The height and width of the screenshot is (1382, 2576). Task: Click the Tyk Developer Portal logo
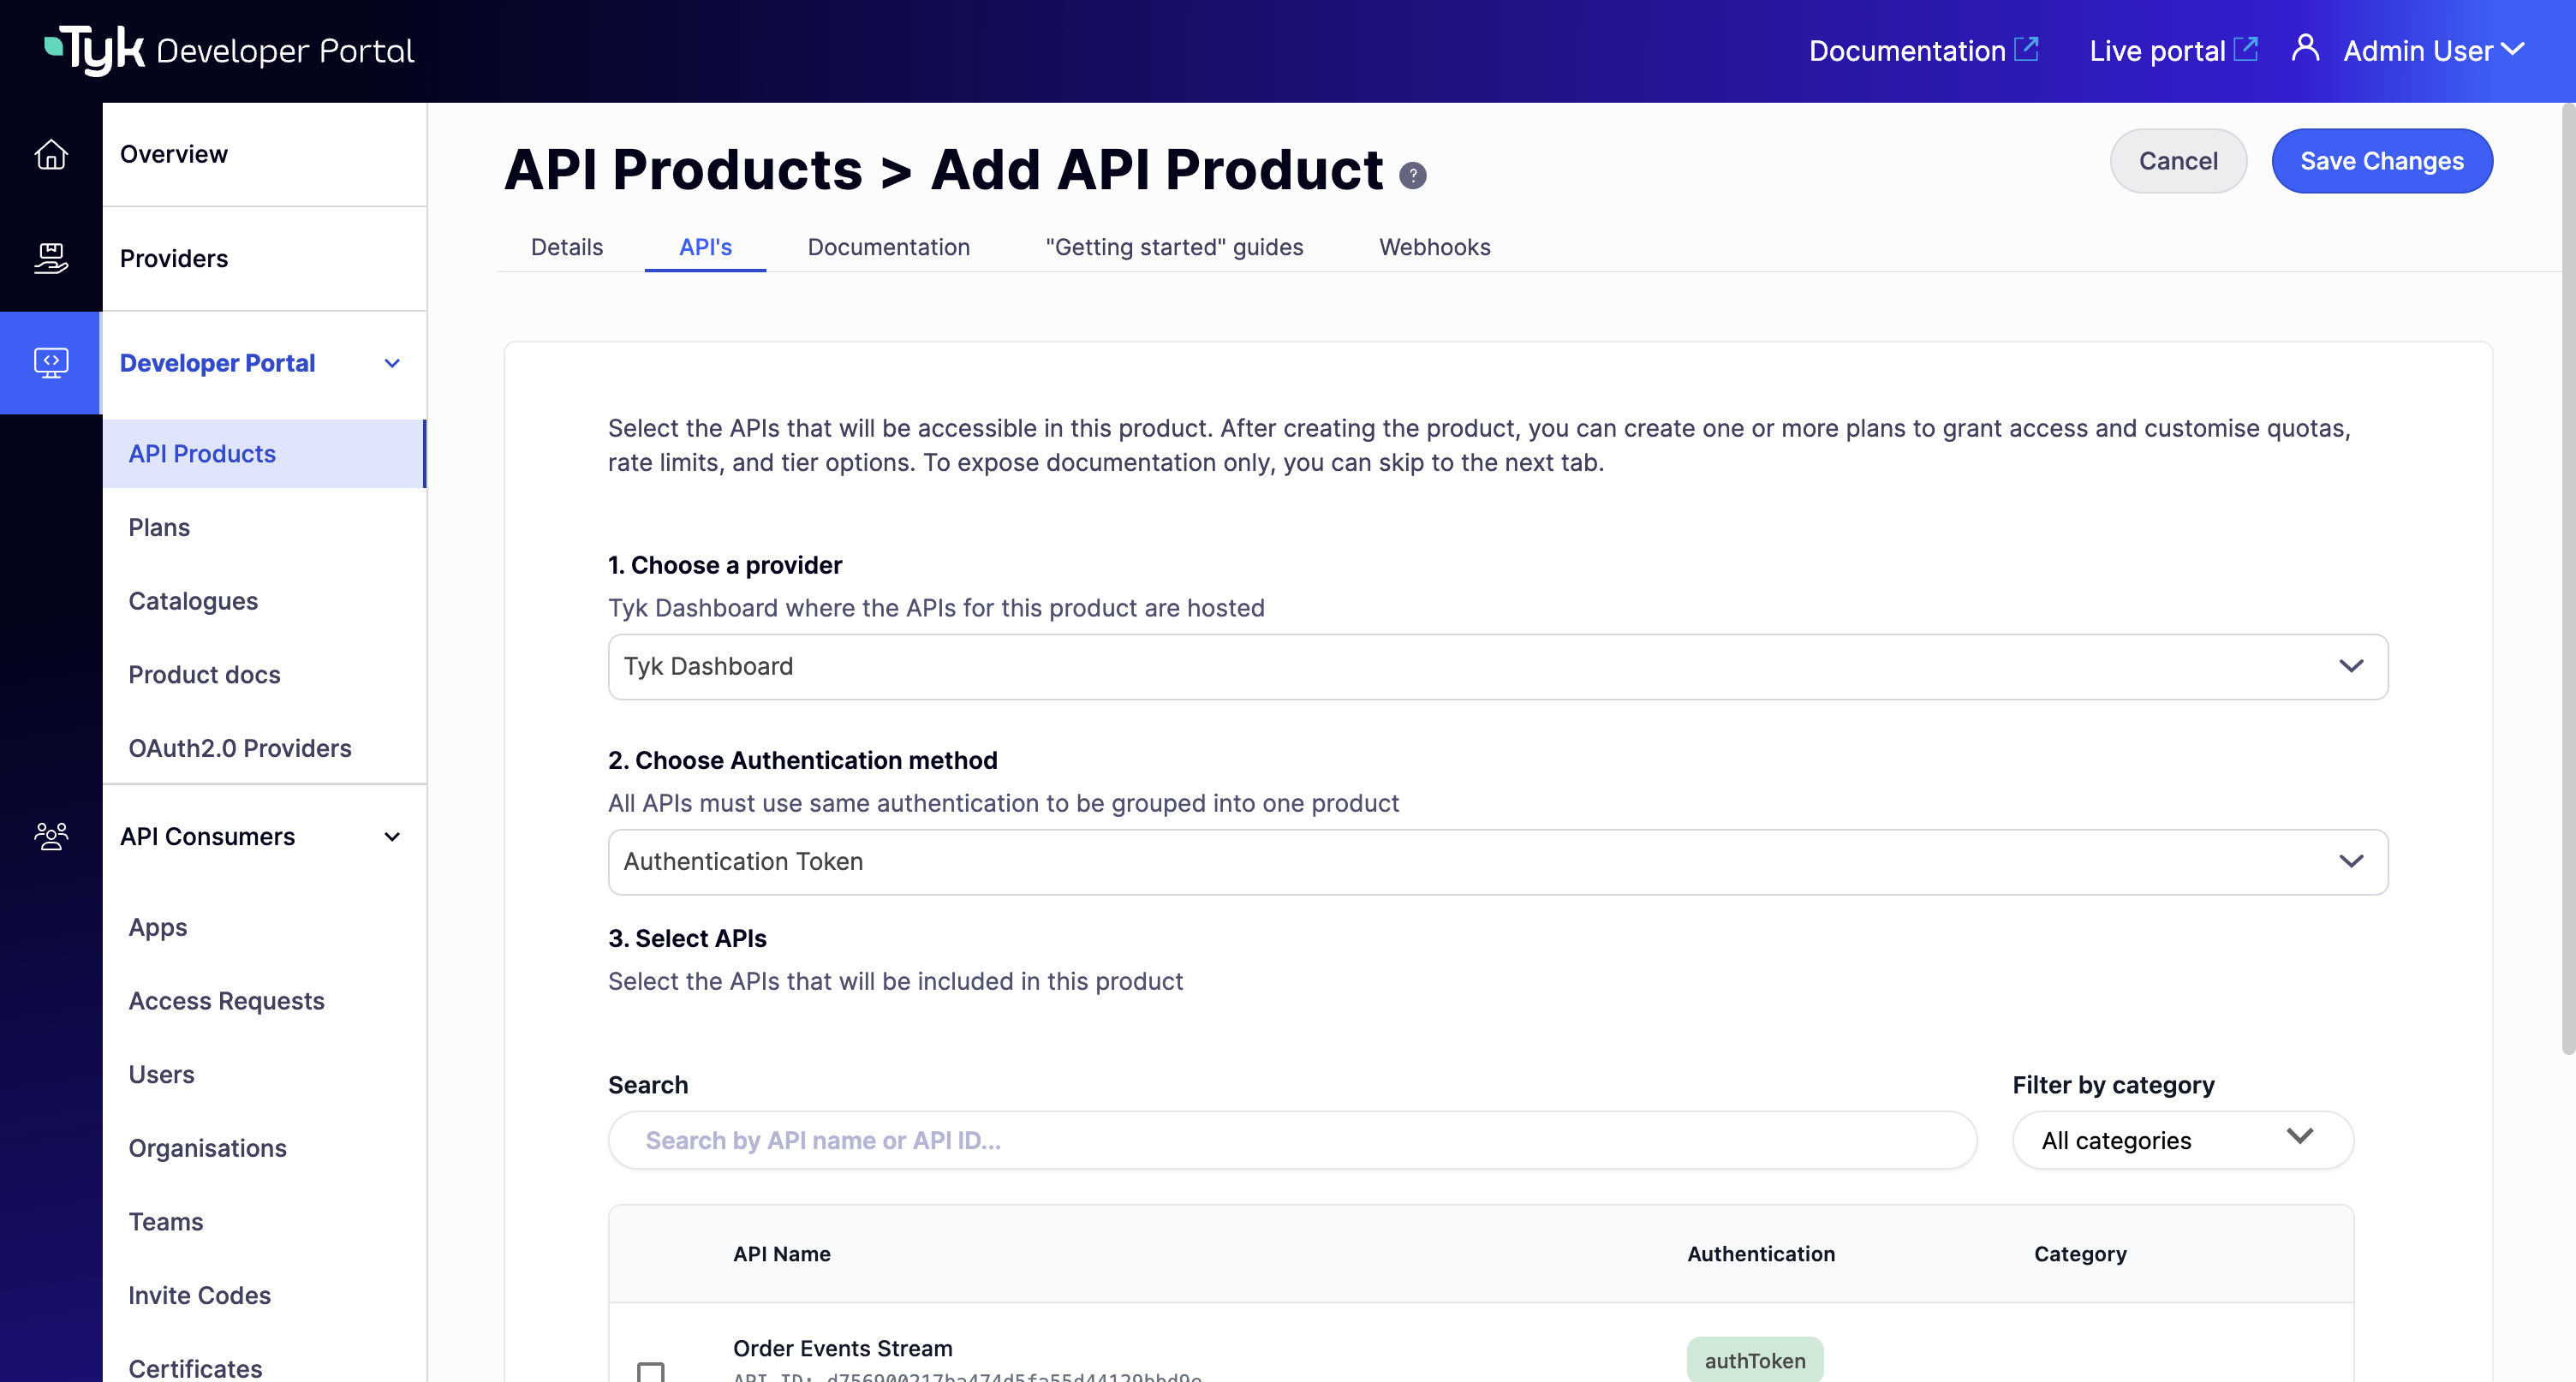click(x=229, y=50)
